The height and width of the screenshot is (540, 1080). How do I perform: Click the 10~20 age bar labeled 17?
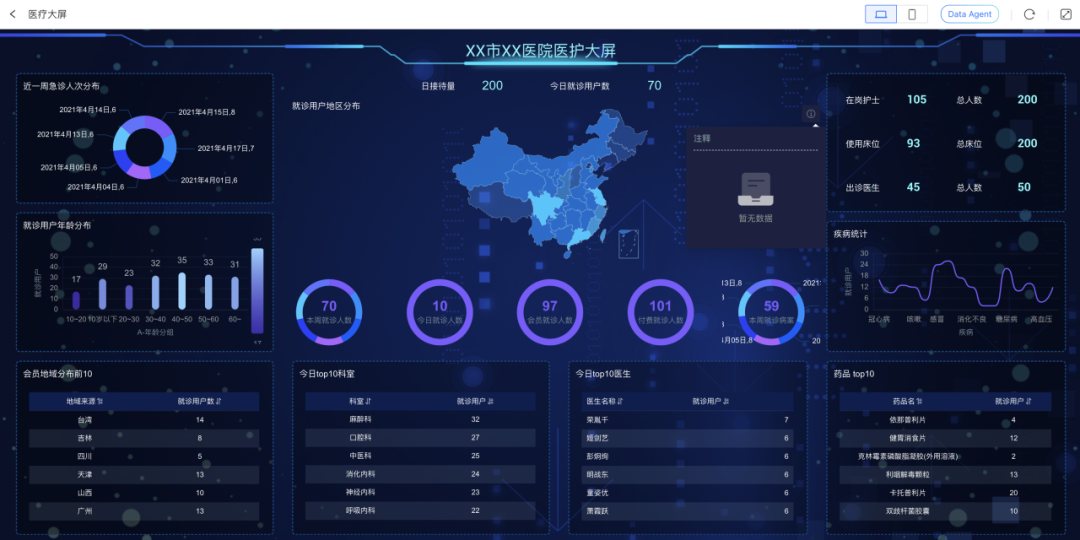coord(76,300)
